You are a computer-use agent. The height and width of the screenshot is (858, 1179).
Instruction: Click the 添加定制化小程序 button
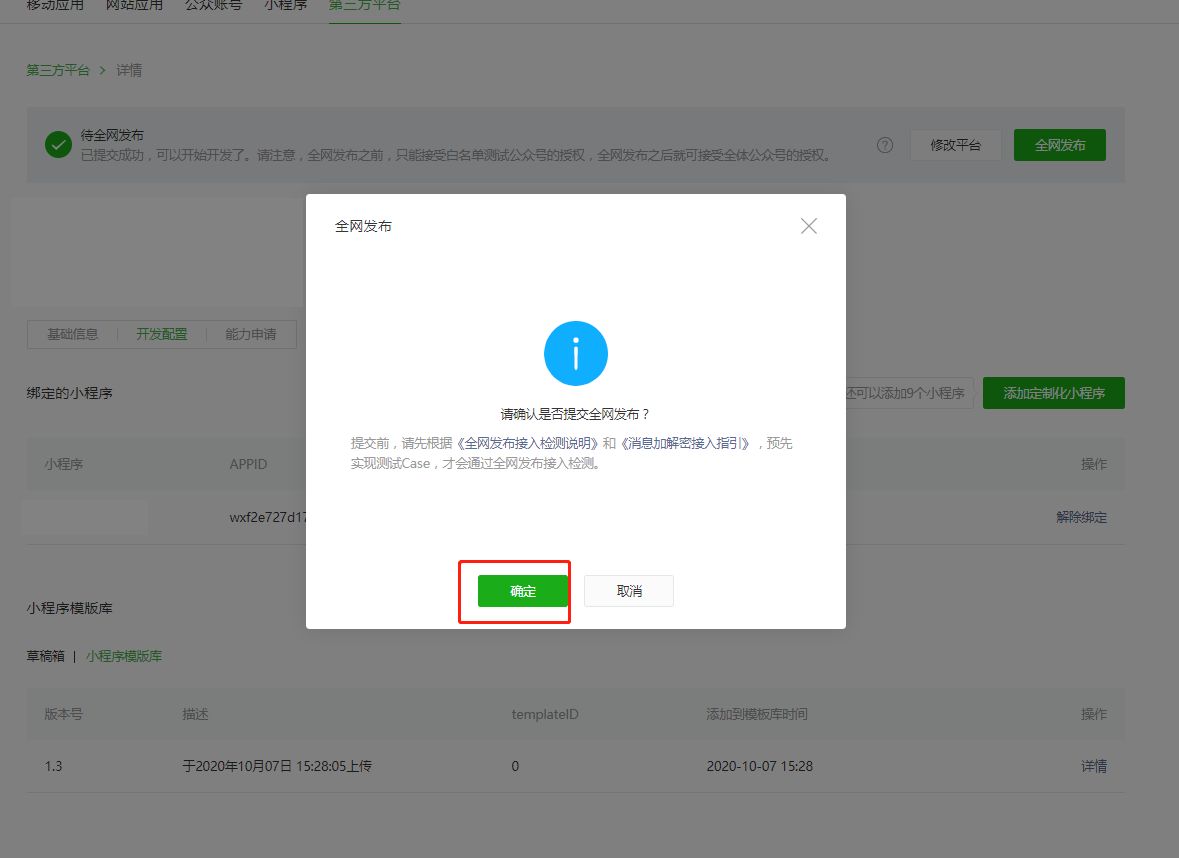1053,393
